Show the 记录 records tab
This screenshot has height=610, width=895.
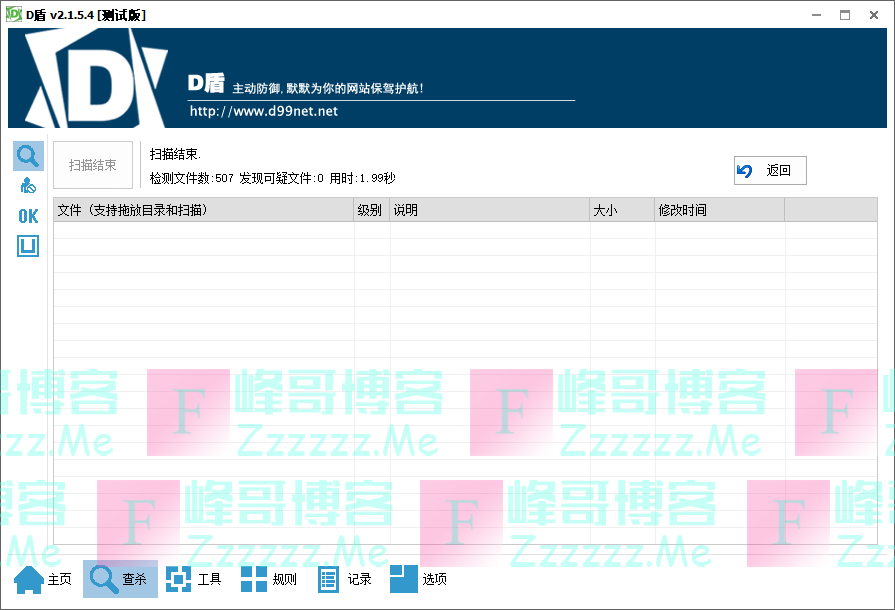point(345,579)
